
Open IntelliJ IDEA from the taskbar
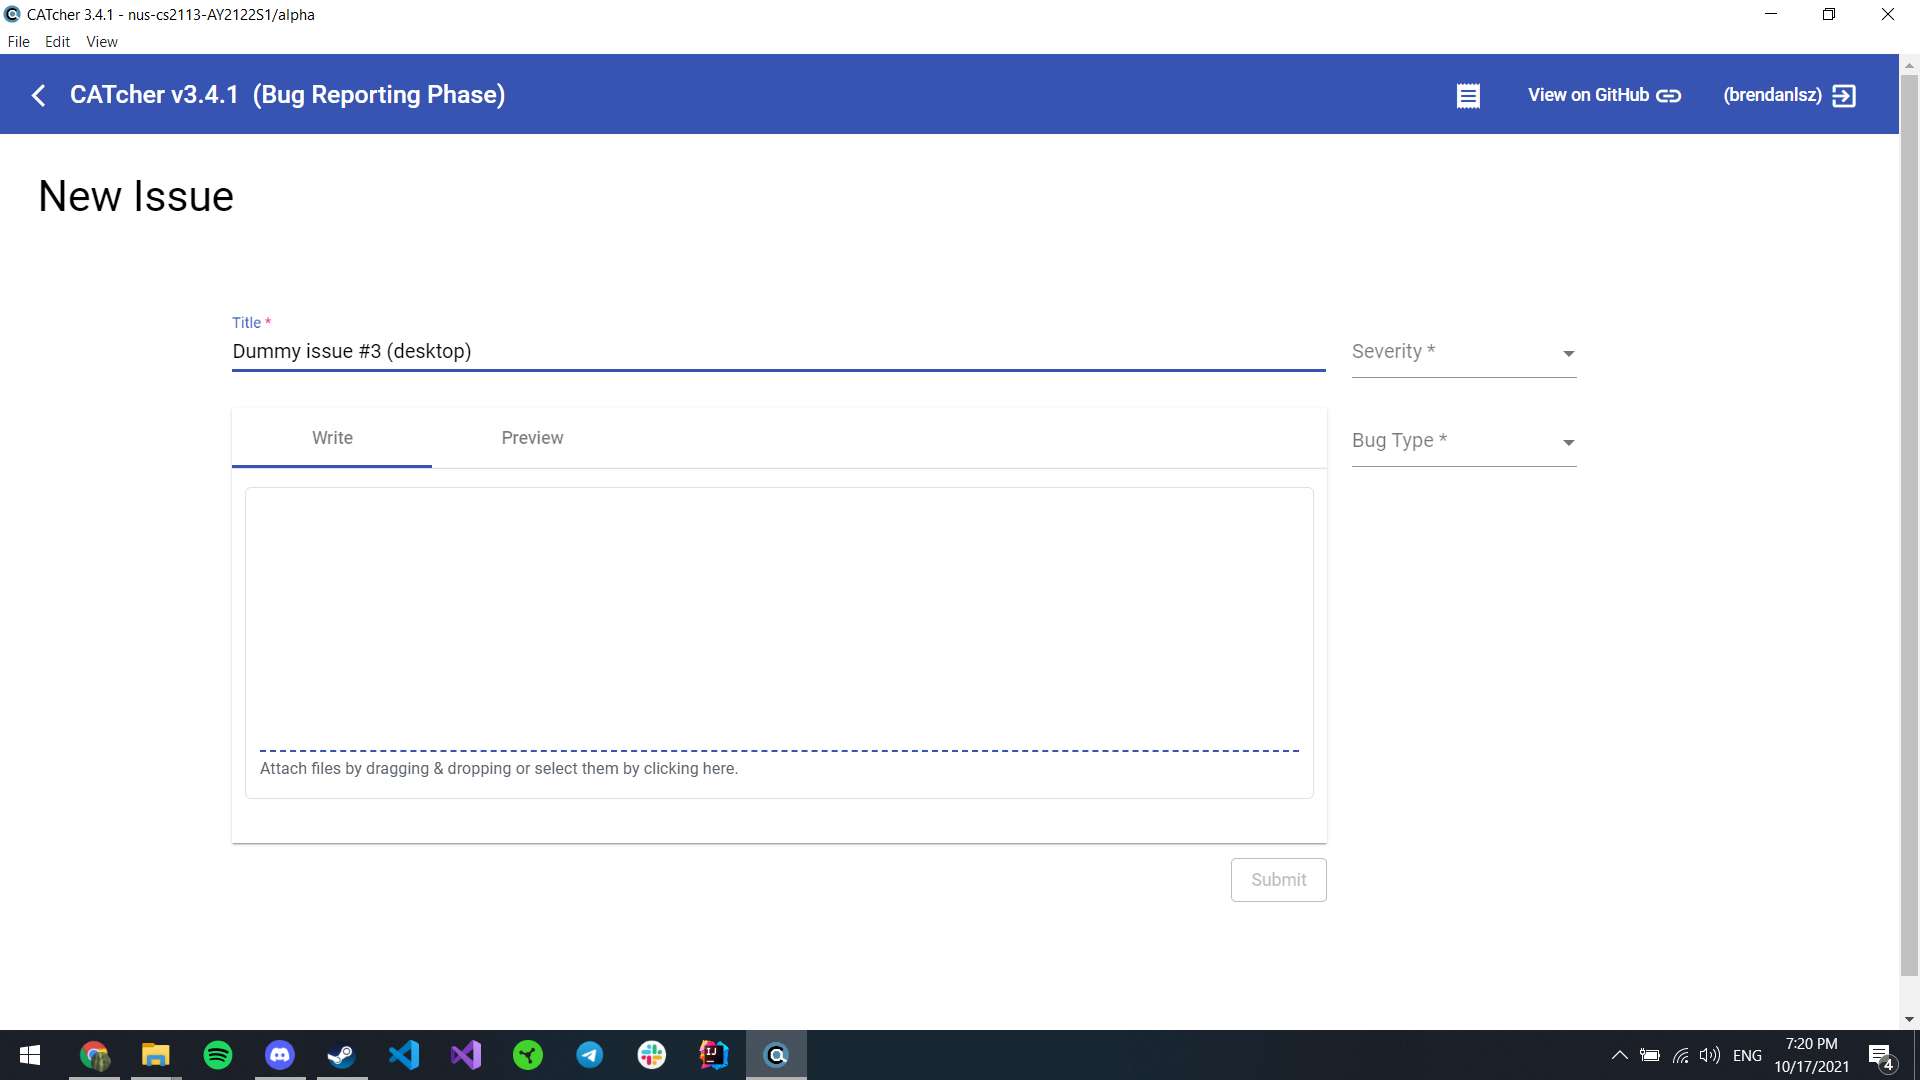click(714, 1055)
